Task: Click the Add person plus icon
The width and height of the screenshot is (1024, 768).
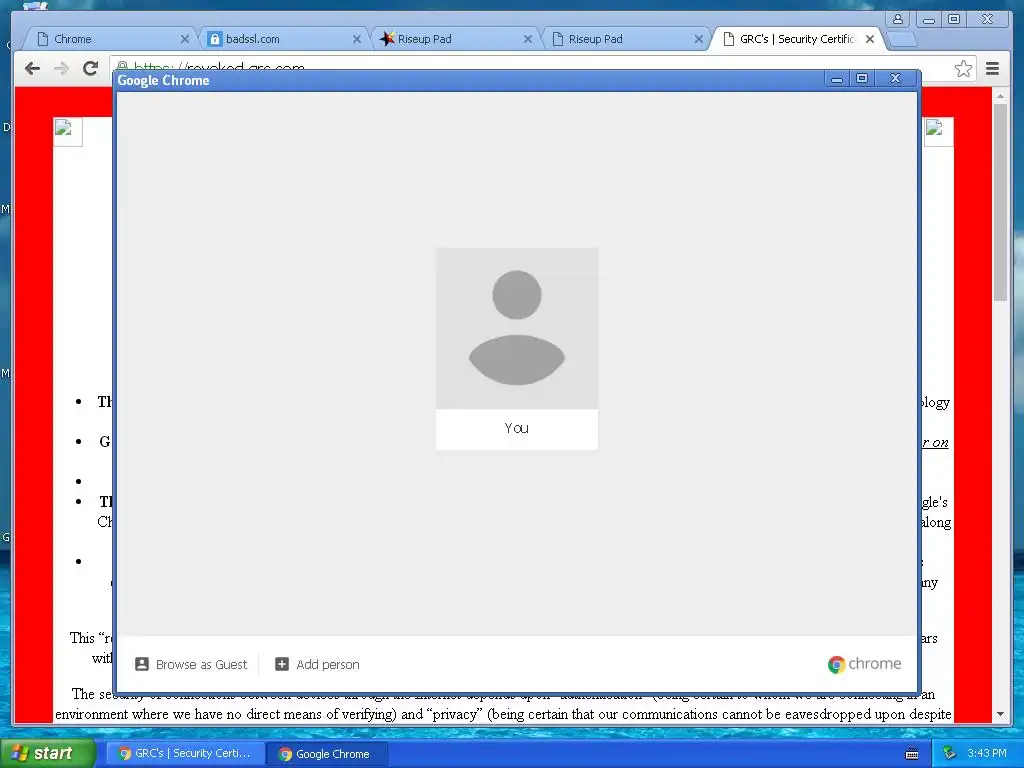Action: click(x=281, y=664)
